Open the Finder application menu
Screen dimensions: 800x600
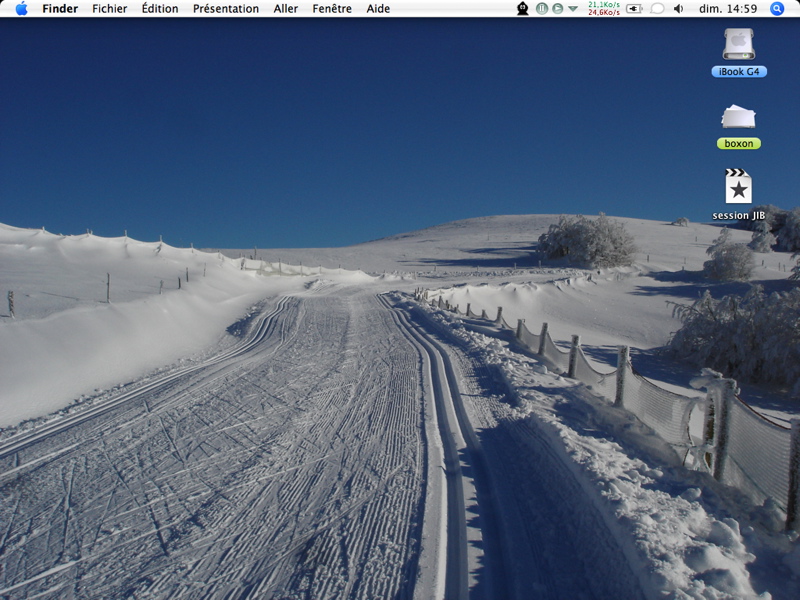[60, 9]
